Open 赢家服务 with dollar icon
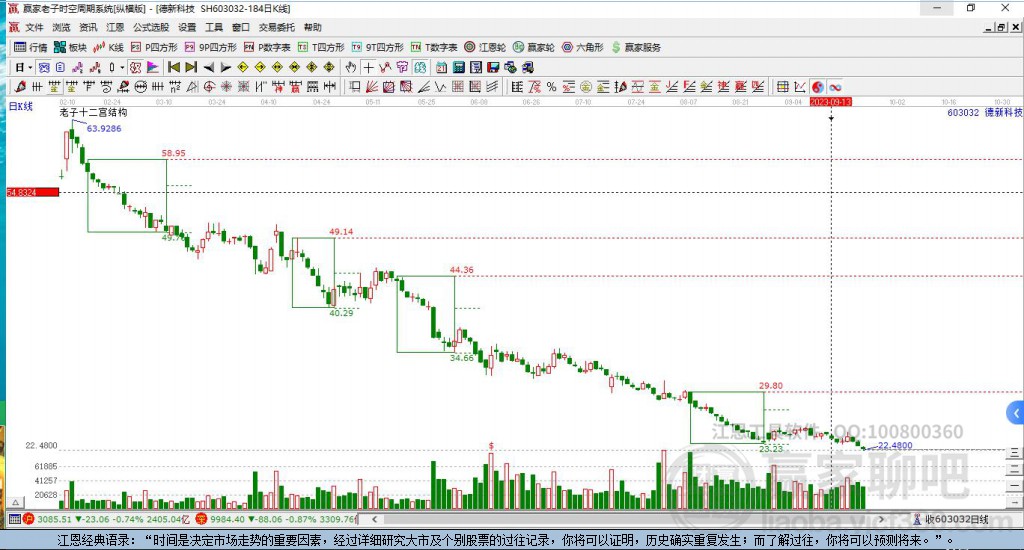Image resolution: width=1024 pixels, height=550 pixels. coord(636,47)
